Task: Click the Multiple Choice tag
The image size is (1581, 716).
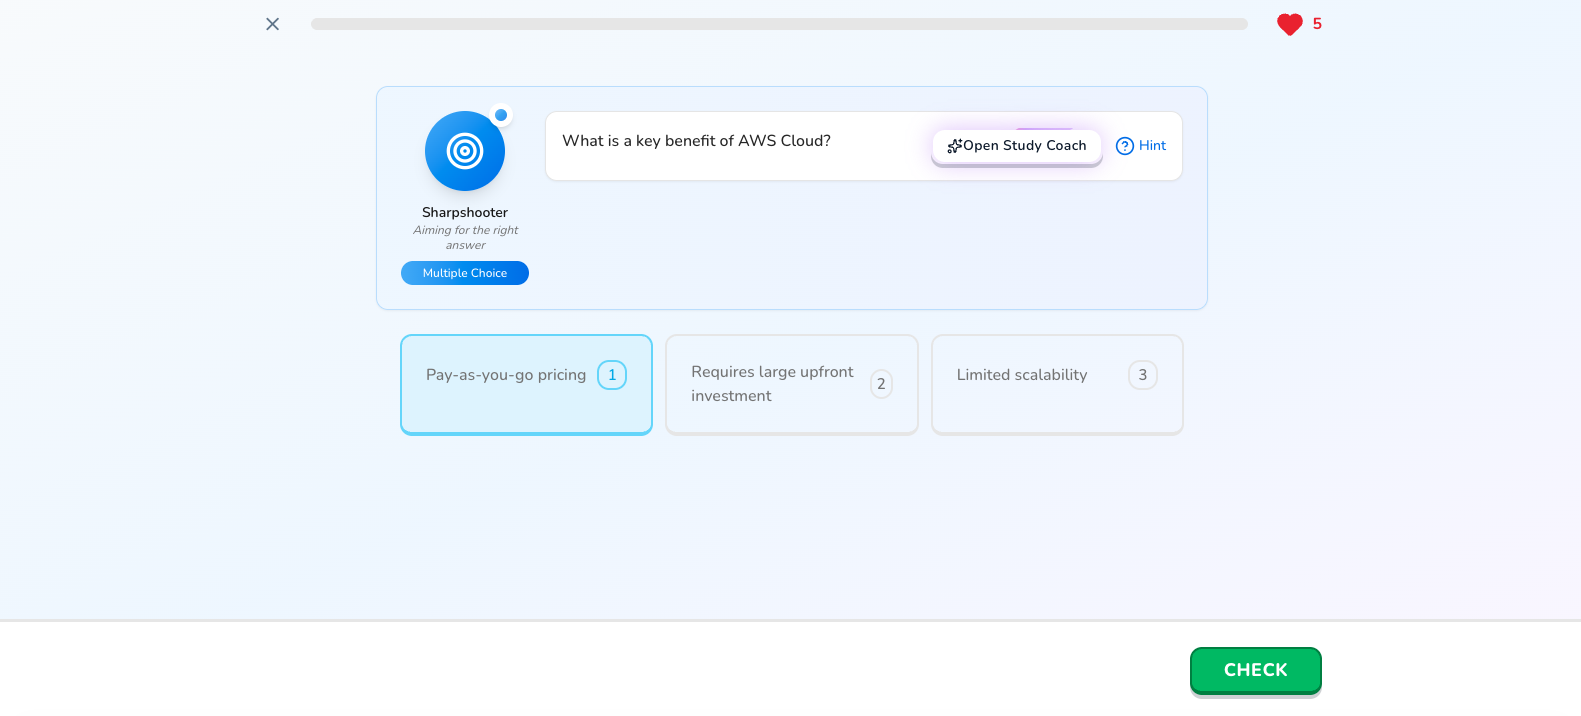Action: [x=465, y=273]
